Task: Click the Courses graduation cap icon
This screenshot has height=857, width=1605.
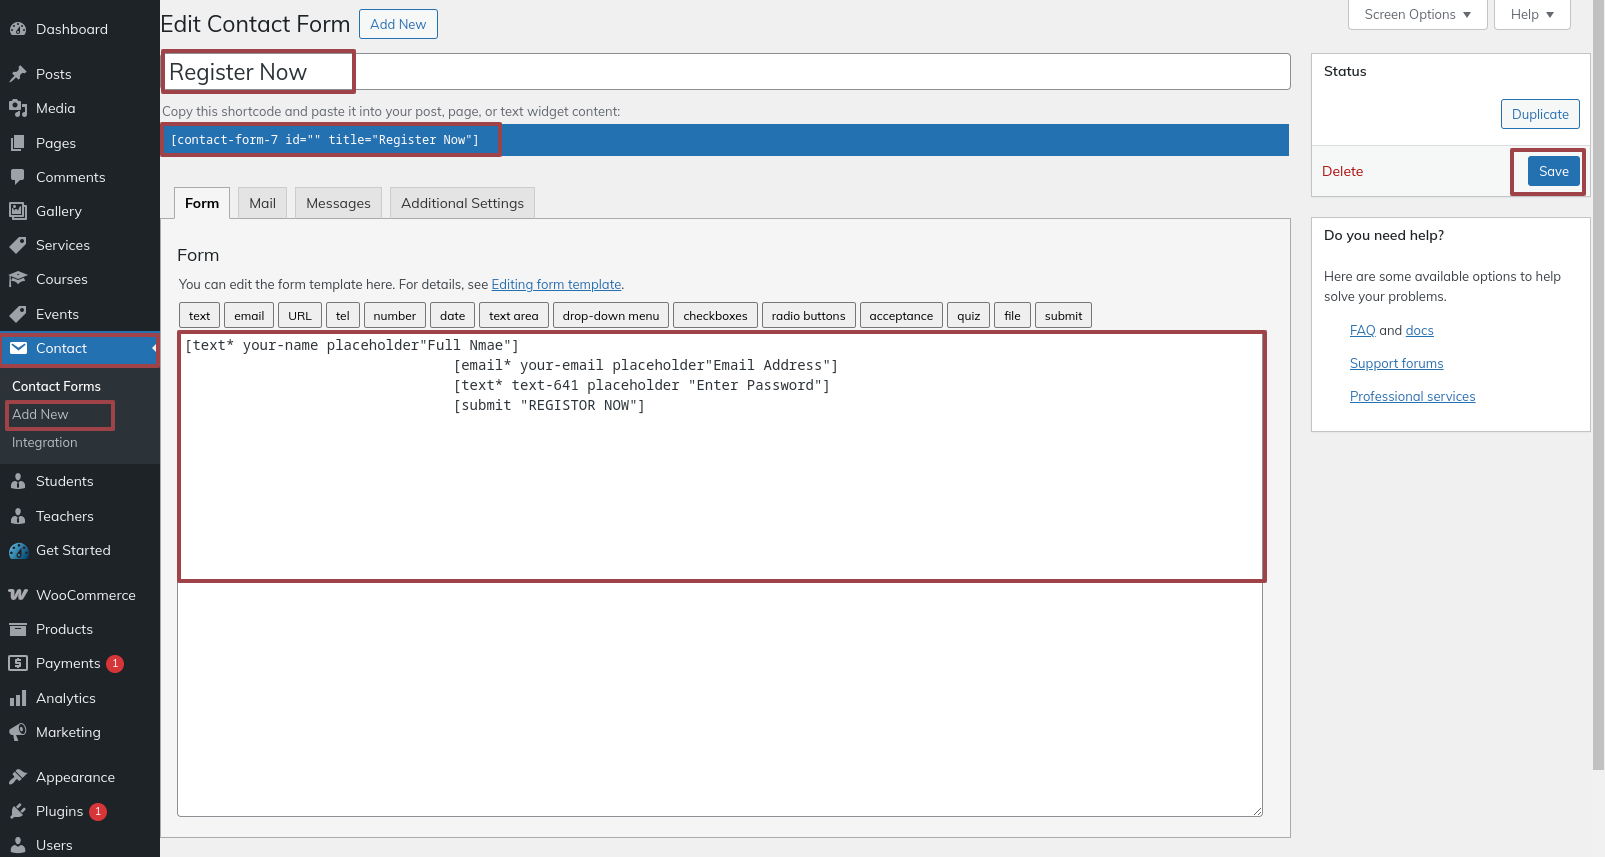Action: 18,279
